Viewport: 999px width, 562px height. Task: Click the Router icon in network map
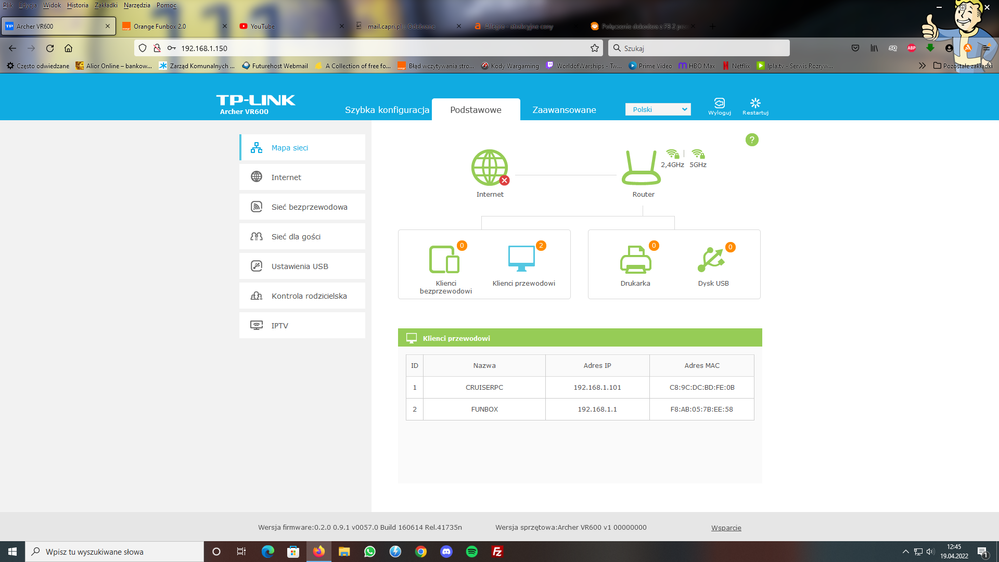click(x=642, y=168)
